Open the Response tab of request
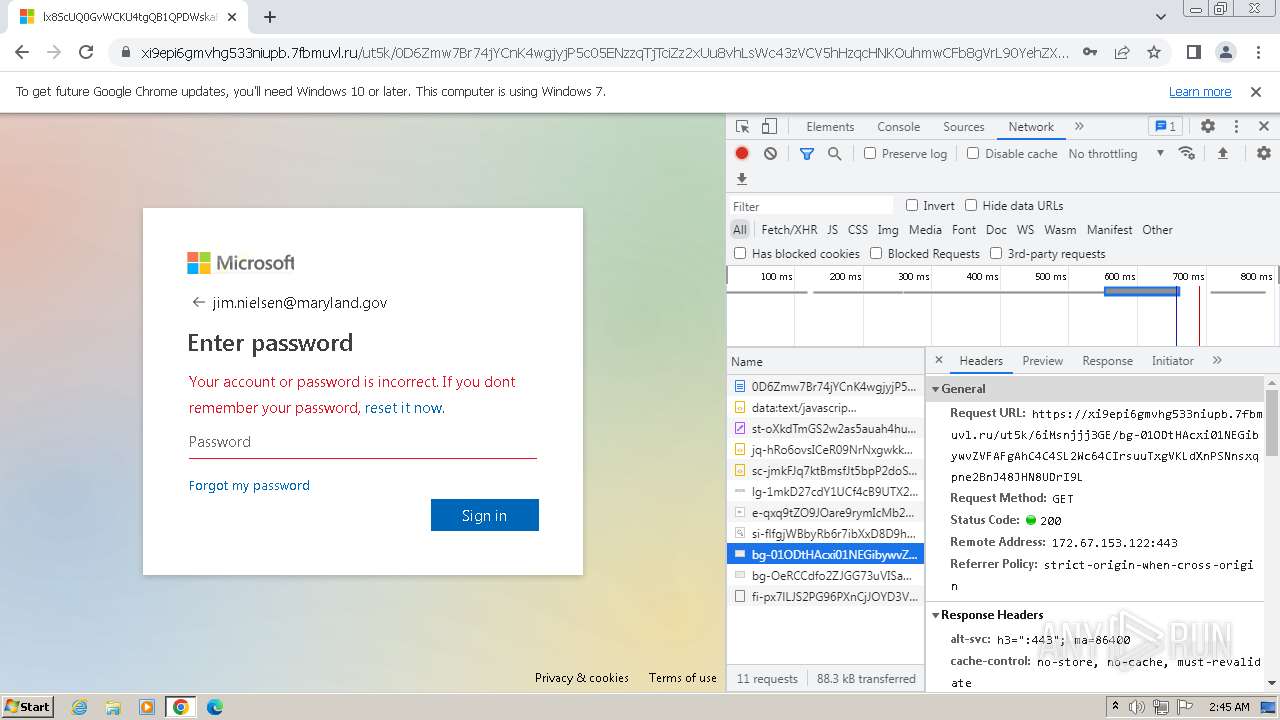 (1107, 360)
